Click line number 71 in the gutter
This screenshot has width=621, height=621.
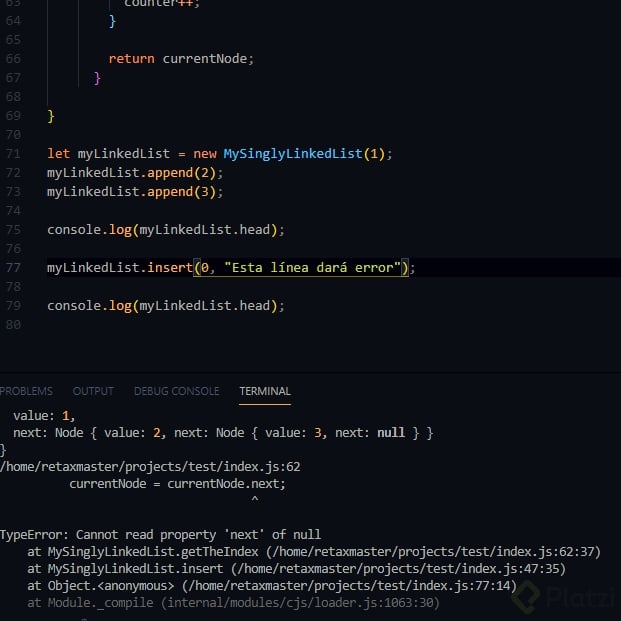coord(13,154)
